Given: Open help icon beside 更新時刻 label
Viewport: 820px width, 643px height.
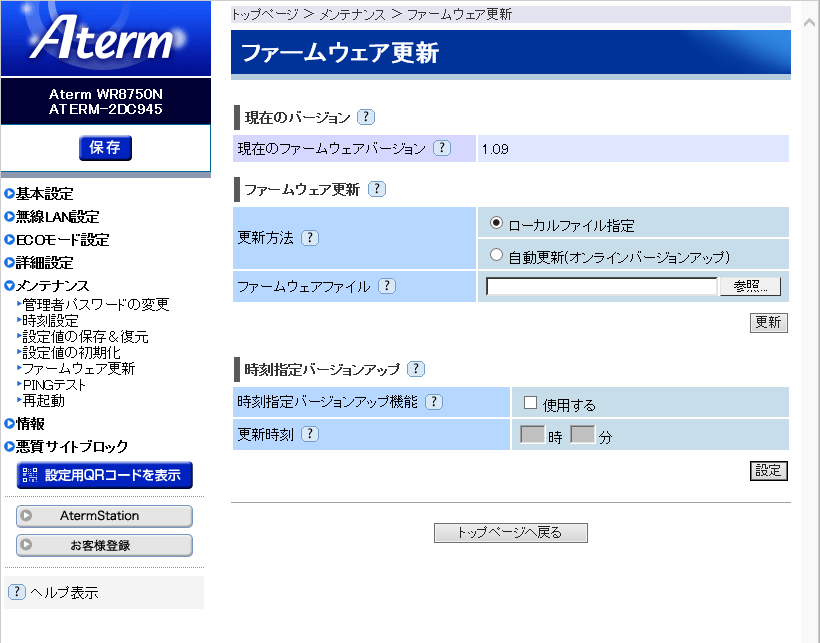Looking at the screenshot, I should [x=310, y=434].
